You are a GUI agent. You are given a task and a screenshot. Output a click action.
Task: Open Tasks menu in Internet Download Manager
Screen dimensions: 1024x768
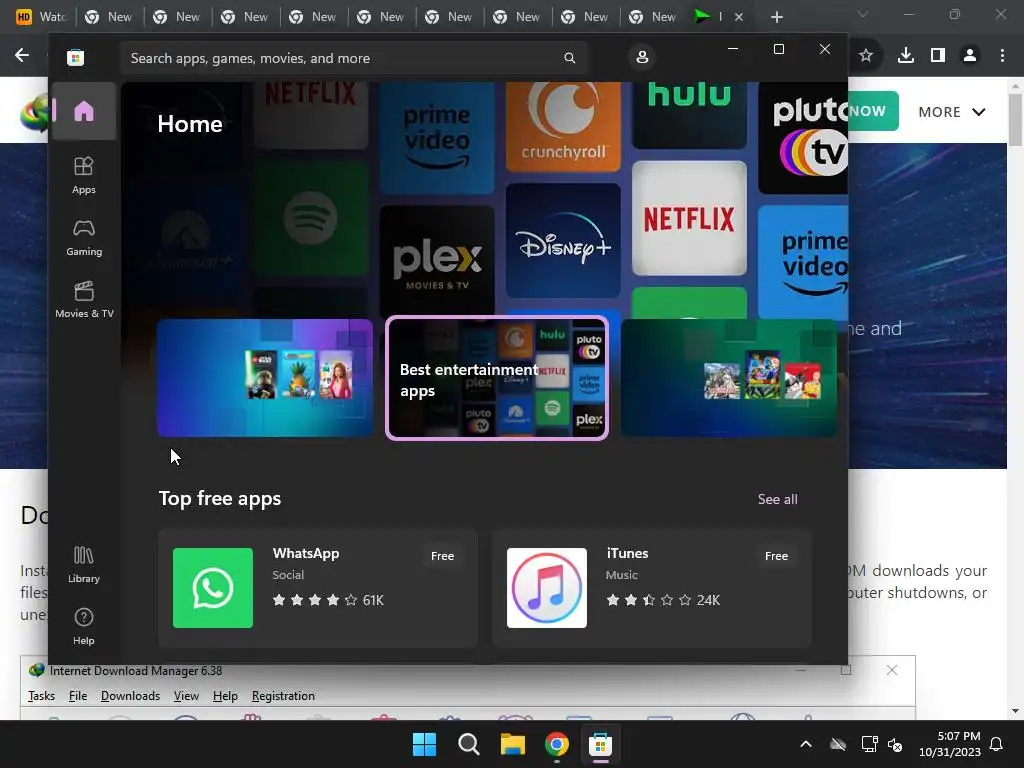pyautogui.click(x=41, y=696)
